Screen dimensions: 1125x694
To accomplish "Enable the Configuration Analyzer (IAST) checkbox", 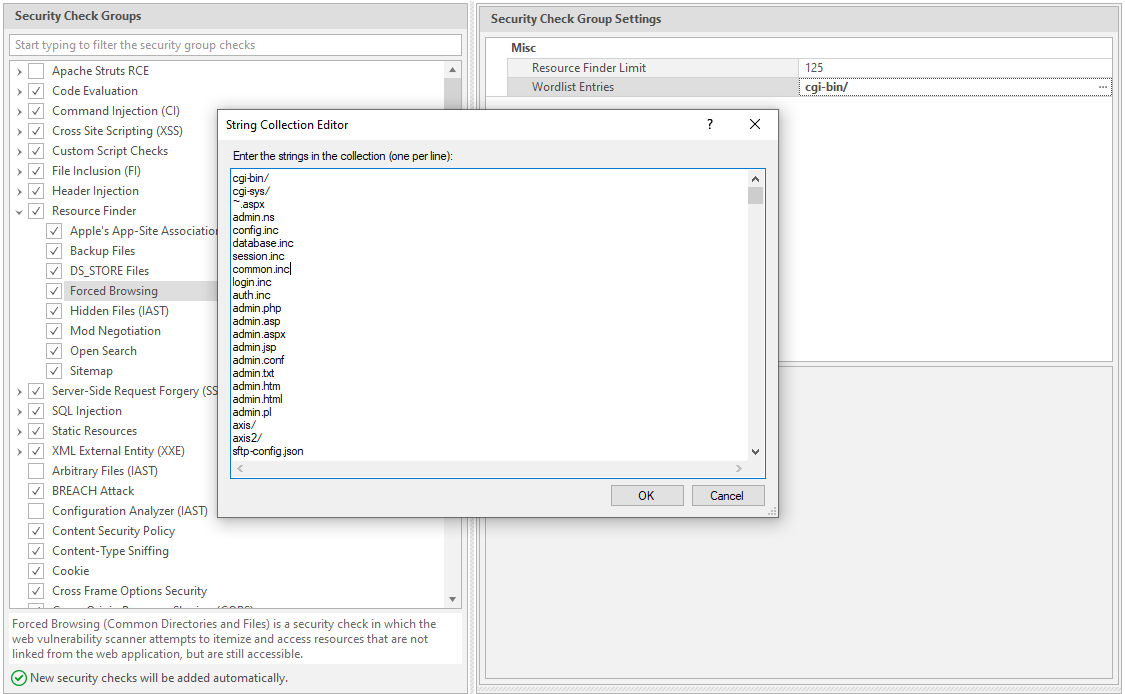I will 36,510.
